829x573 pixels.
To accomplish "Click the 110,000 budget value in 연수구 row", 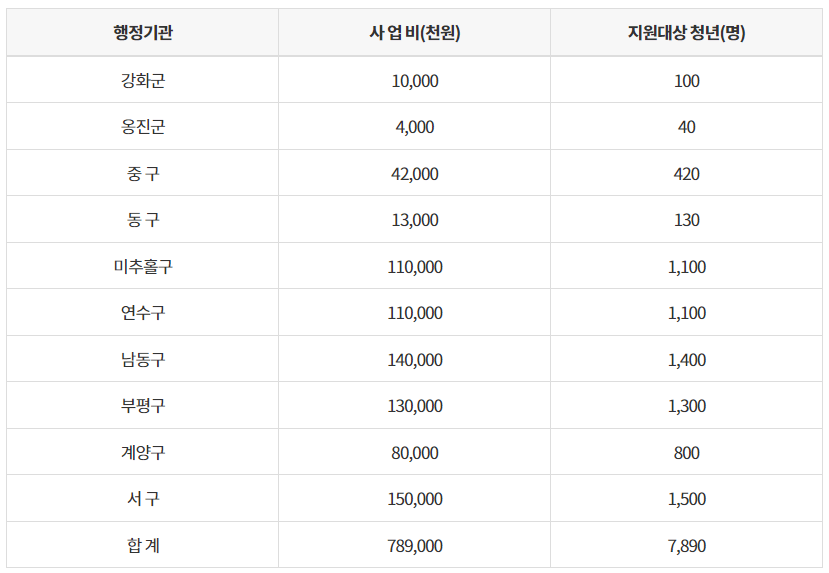I will tap(415, 313).
